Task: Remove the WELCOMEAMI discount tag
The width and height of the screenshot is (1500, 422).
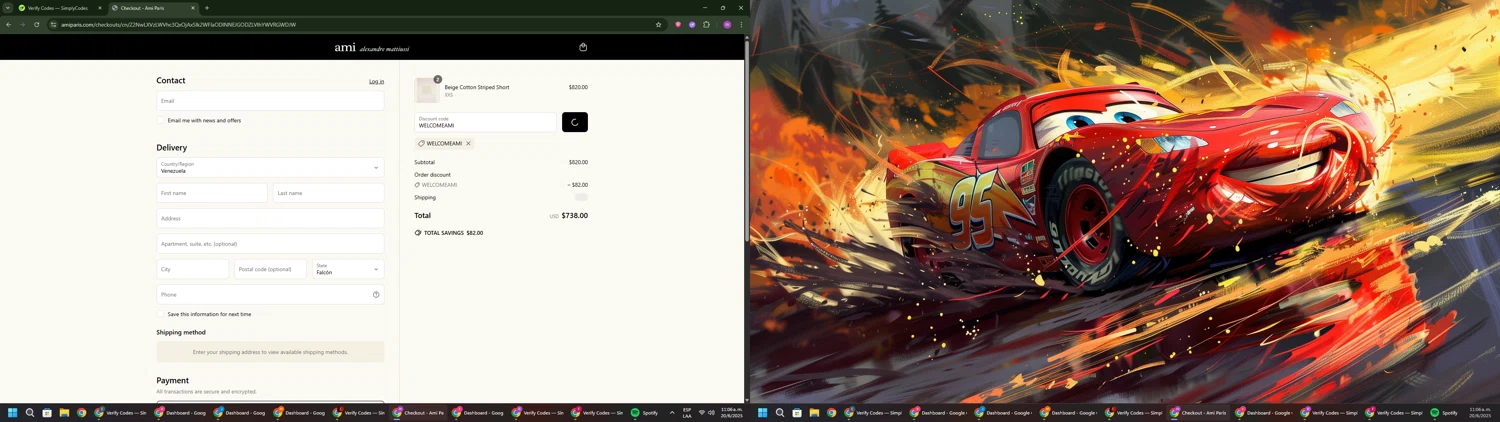Action: 468,144
